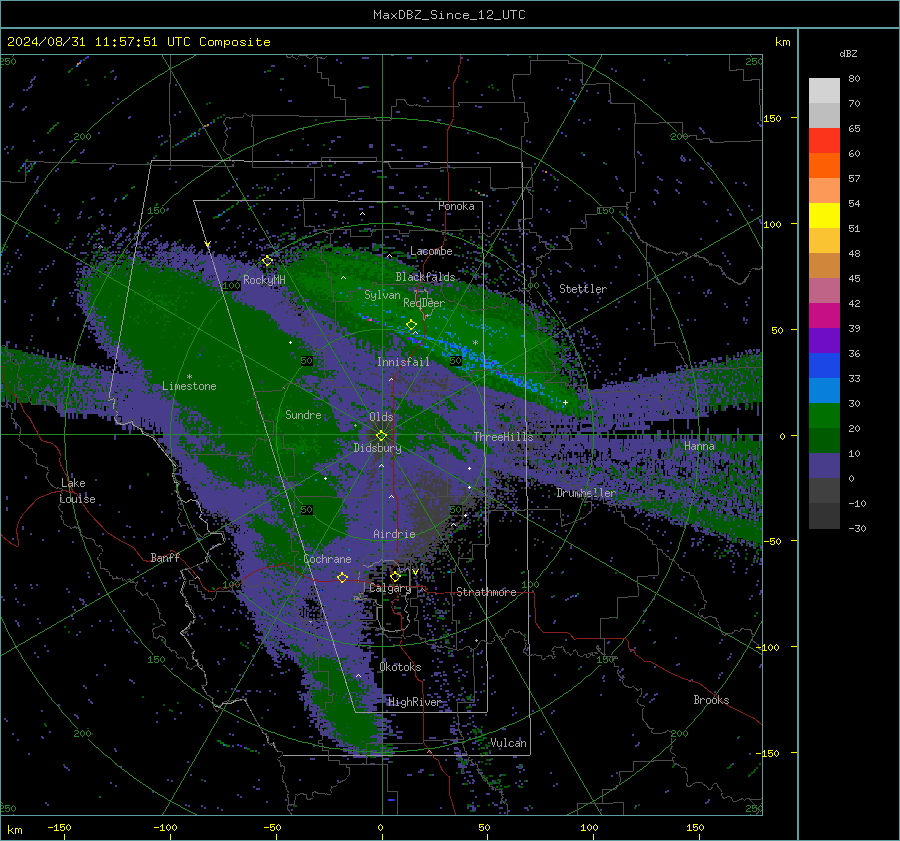Screen dimensions: 900x841
Task: Click the legend value -10
Action: point(857,503)
